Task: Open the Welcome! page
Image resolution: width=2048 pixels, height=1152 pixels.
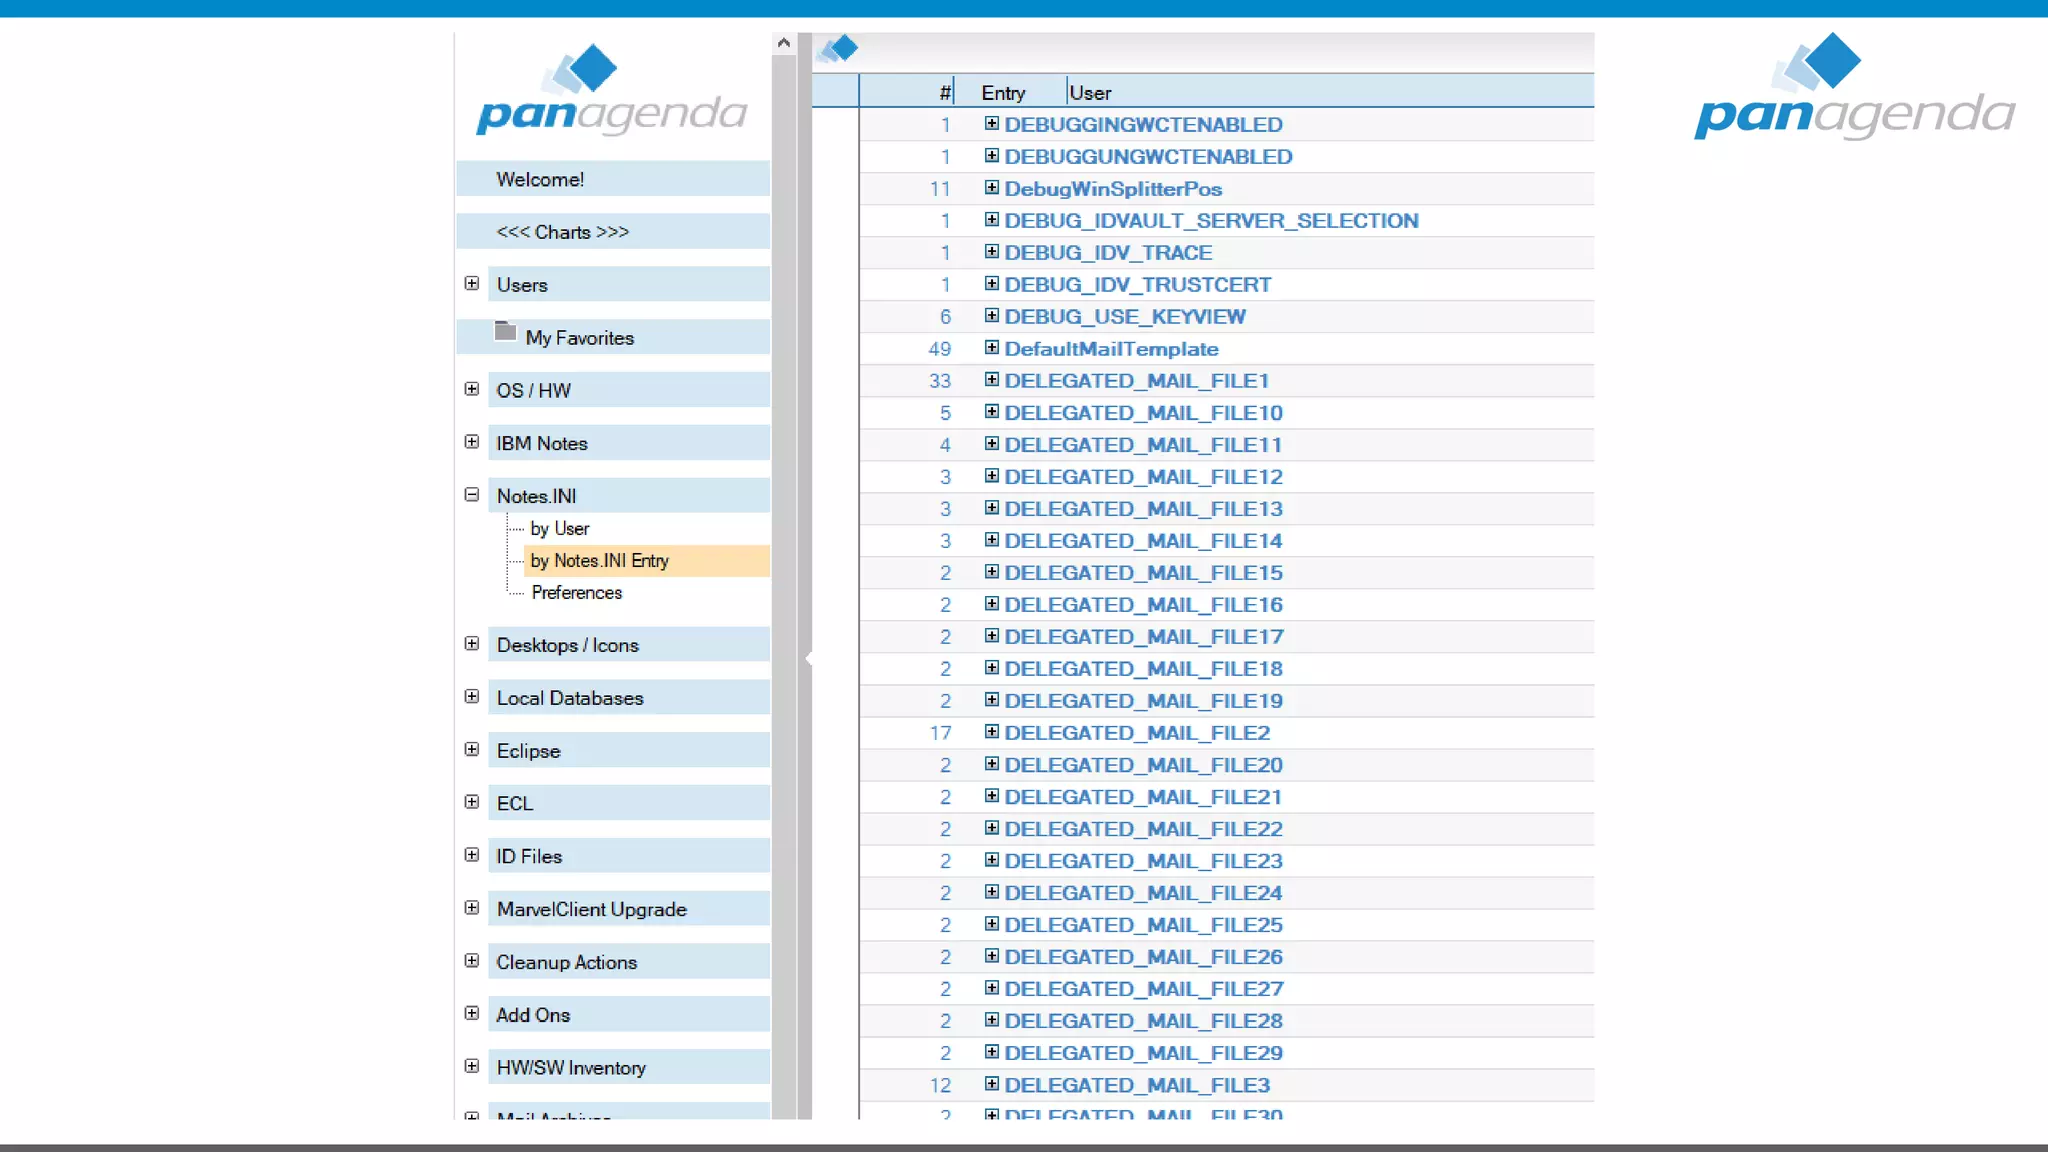Action: [x=540, y=180]
